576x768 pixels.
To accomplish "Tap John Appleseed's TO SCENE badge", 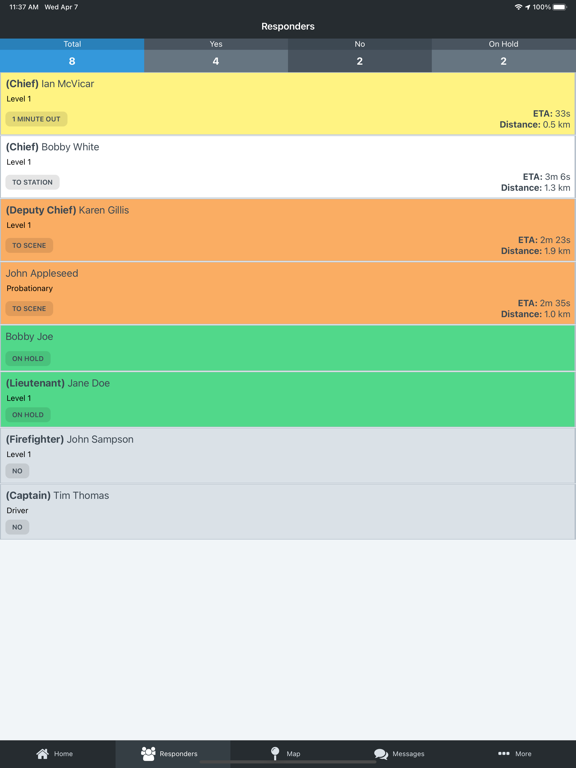I will pos(29,309).
